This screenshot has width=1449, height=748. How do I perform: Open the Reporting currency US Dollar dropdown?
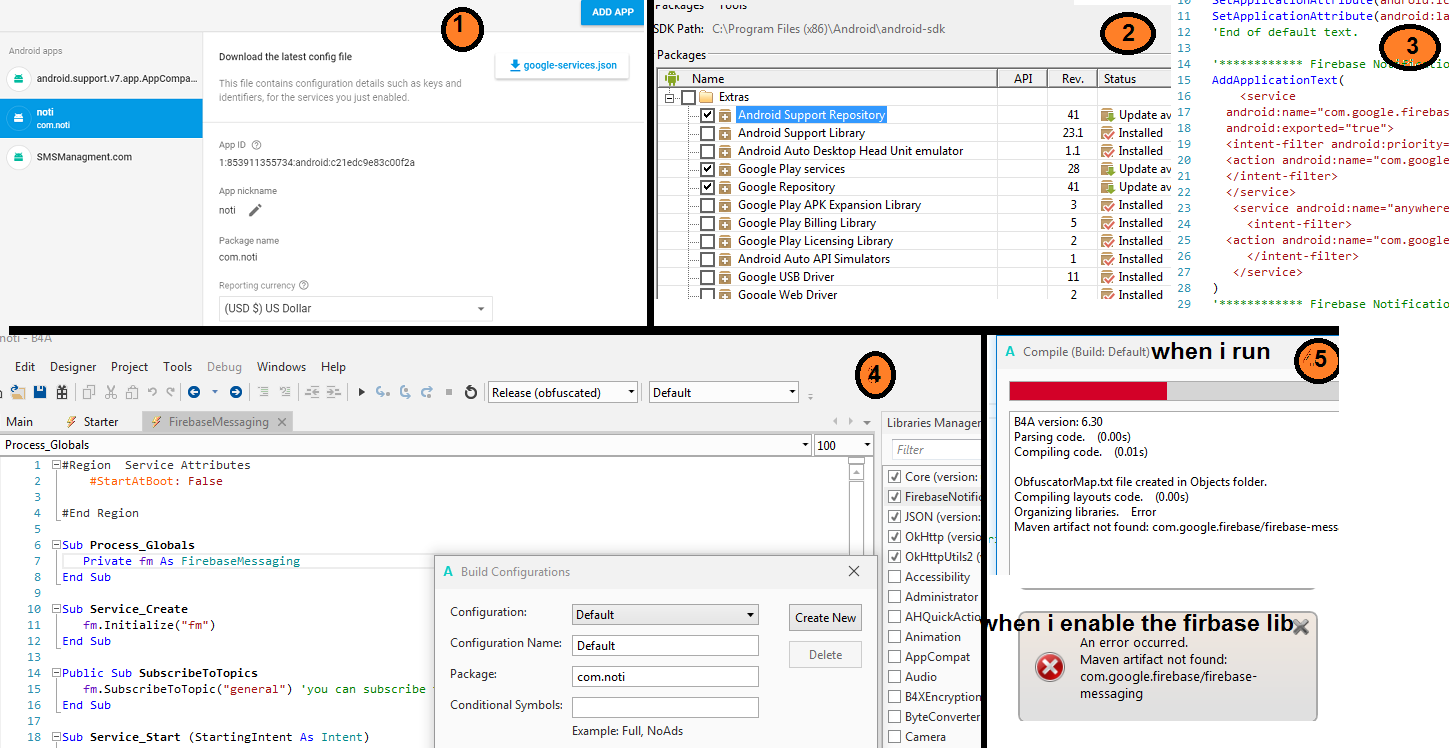[355, 308]
